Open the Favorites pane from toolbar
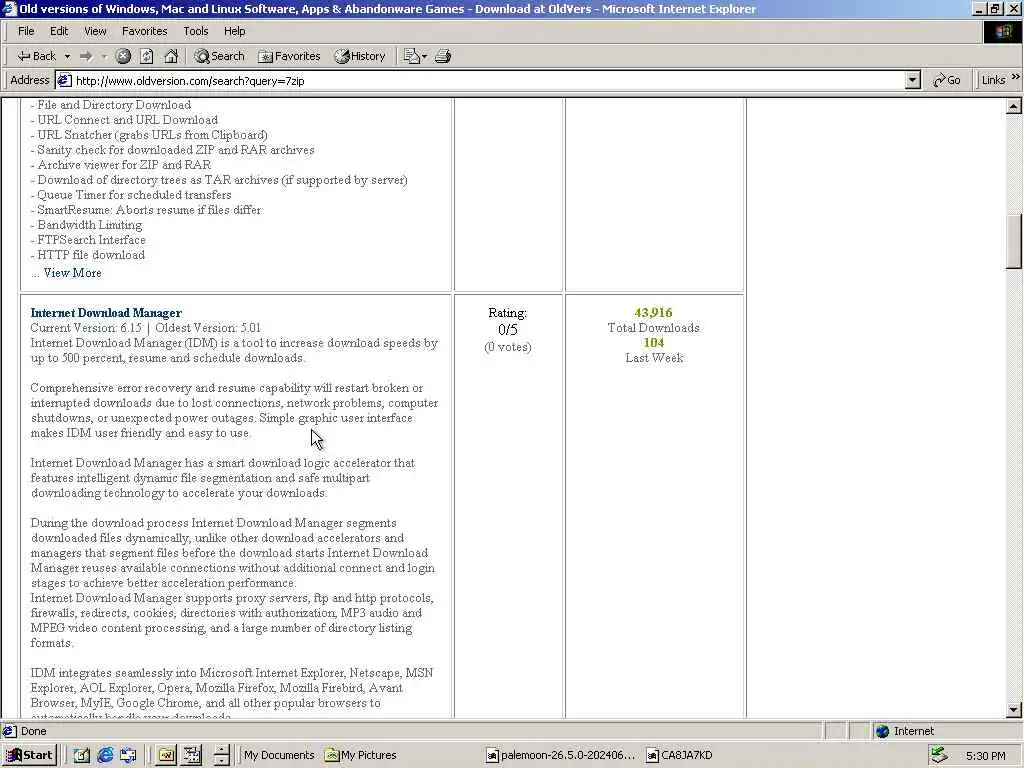The image size is (1024, 768). tap(289, 56)
